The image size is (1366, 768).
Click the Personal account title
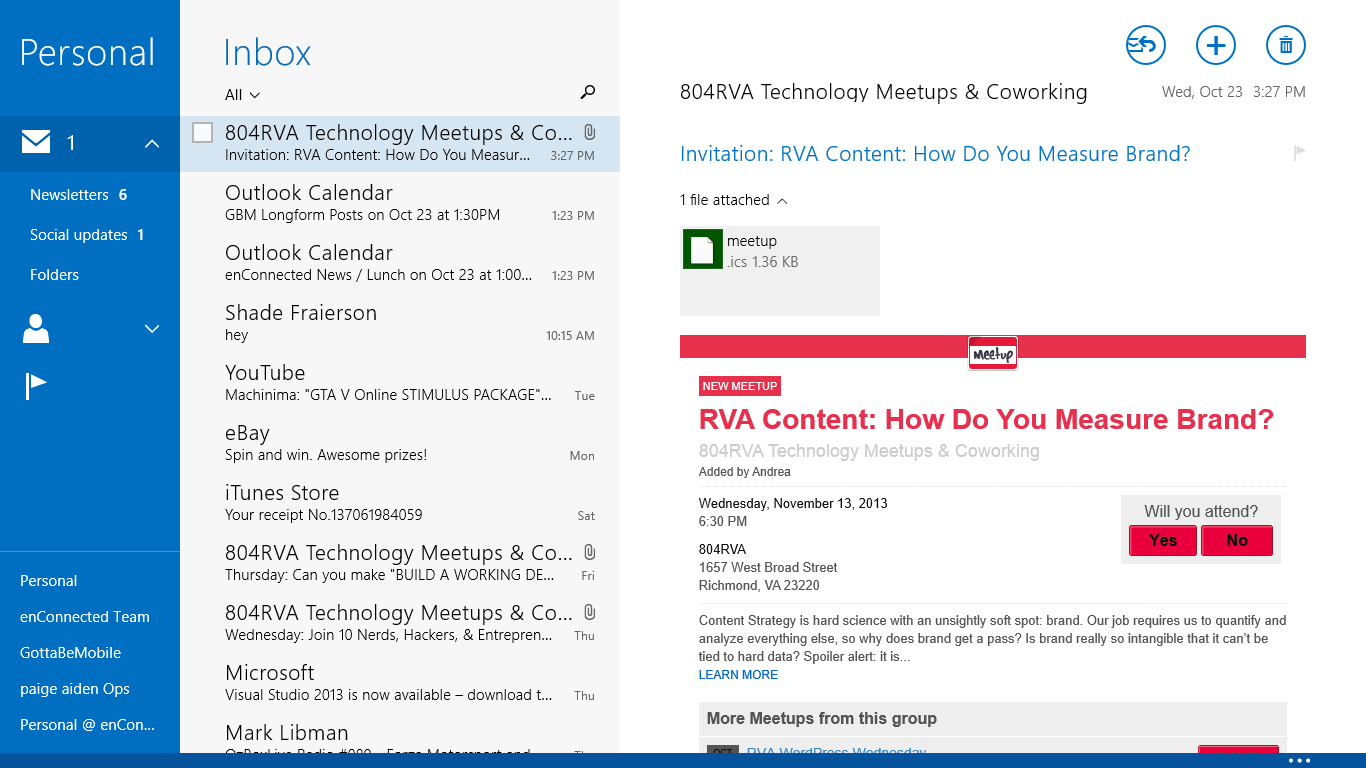(x=87, y=52)
